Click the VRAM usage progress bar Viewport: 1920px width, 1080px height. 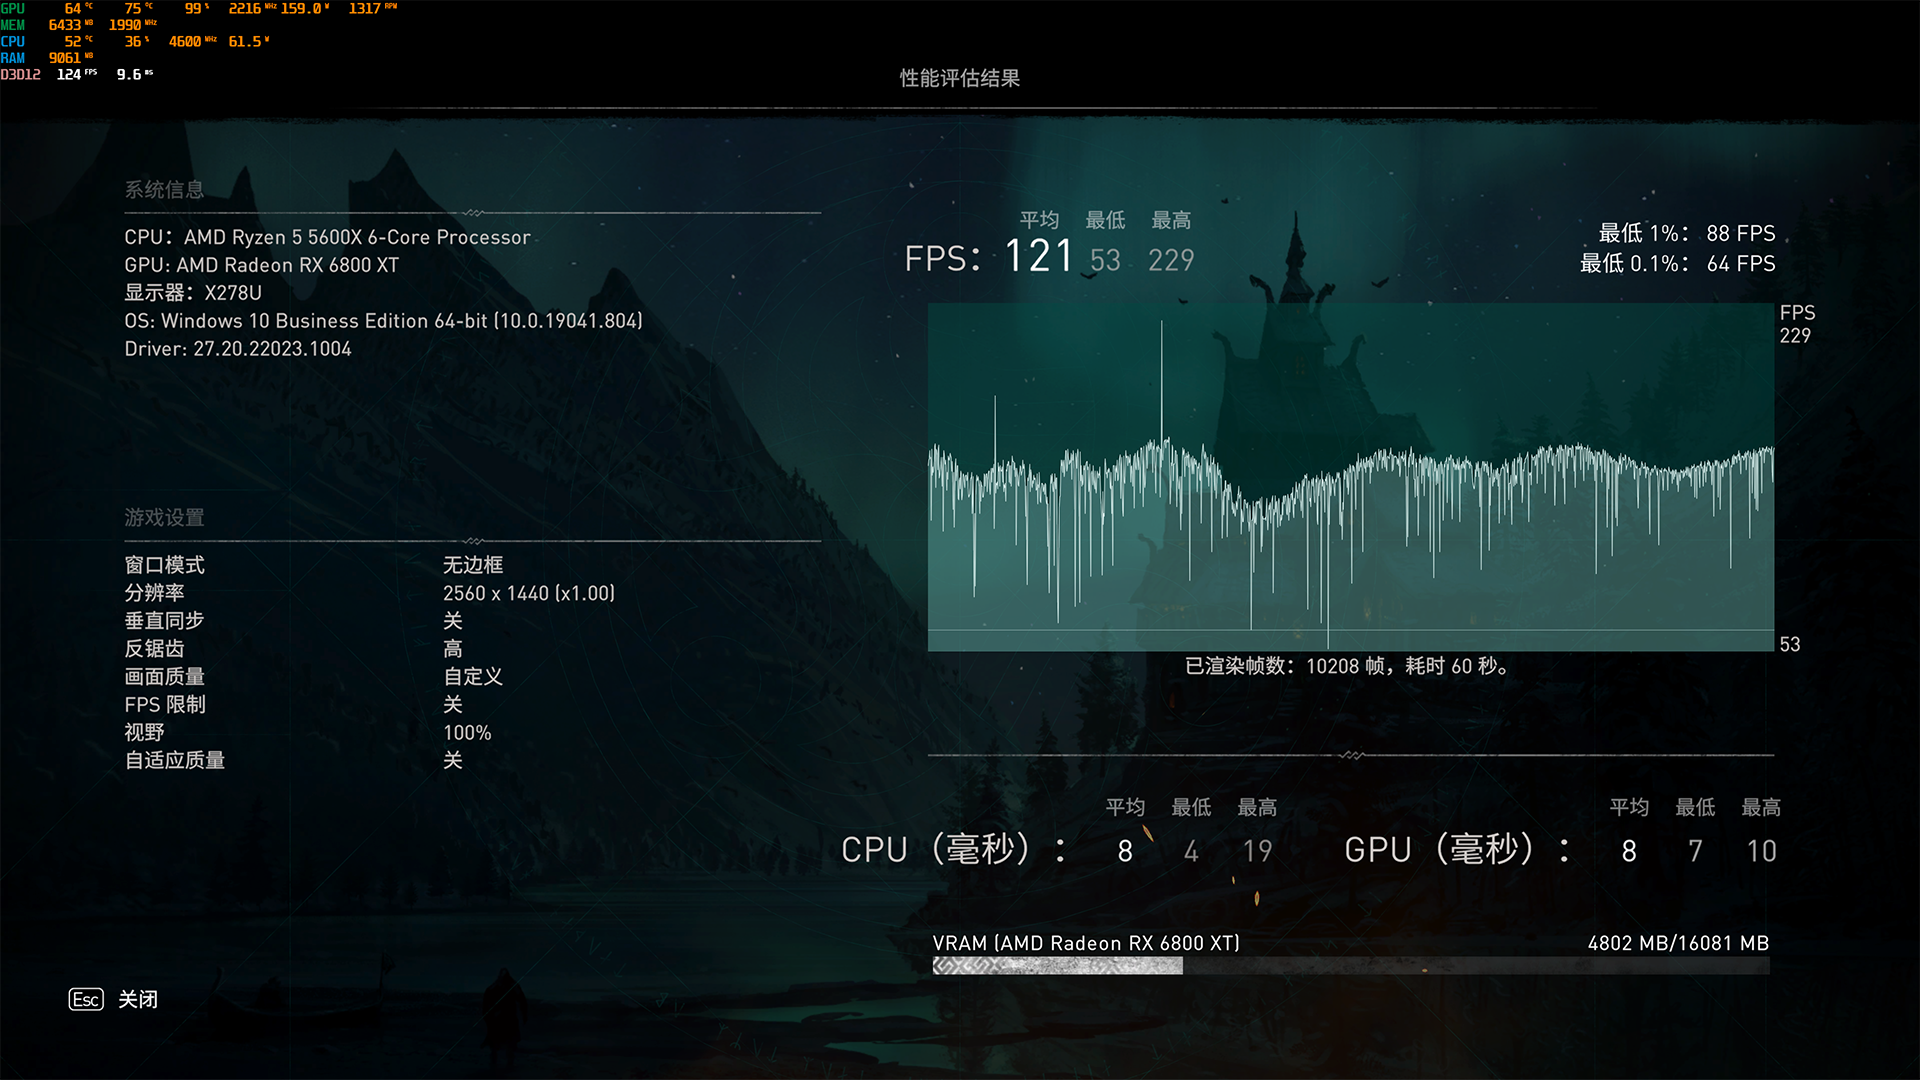[x=1351, y=966]
